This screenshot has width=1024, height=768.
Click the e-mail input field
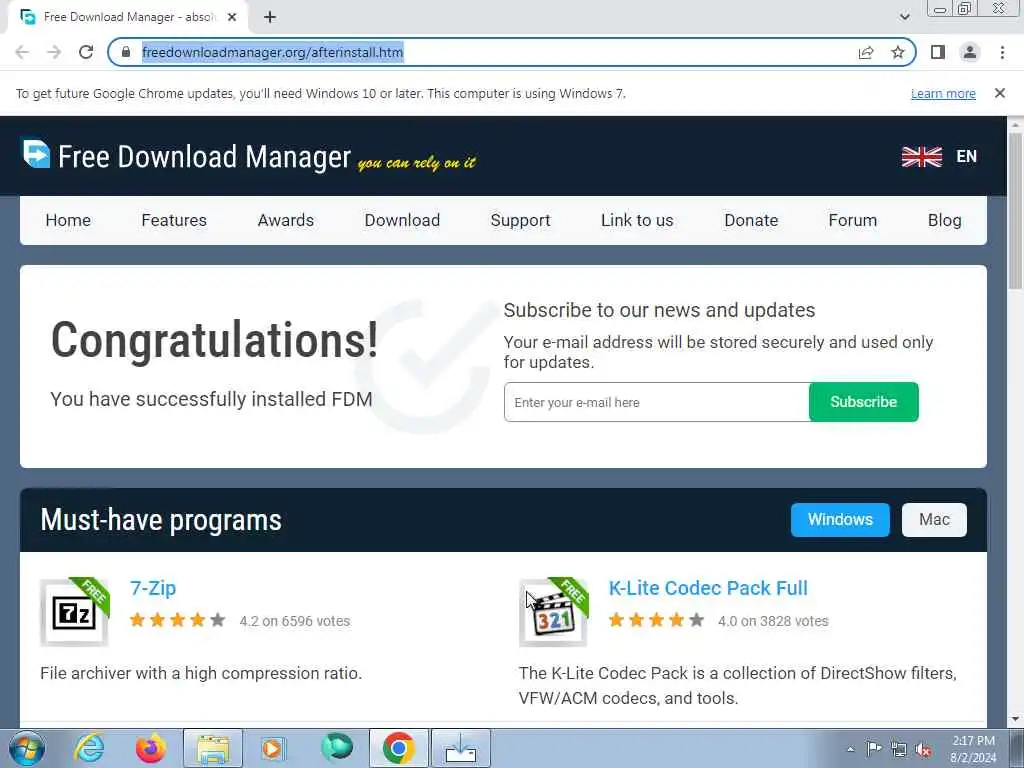click(656, 402)
